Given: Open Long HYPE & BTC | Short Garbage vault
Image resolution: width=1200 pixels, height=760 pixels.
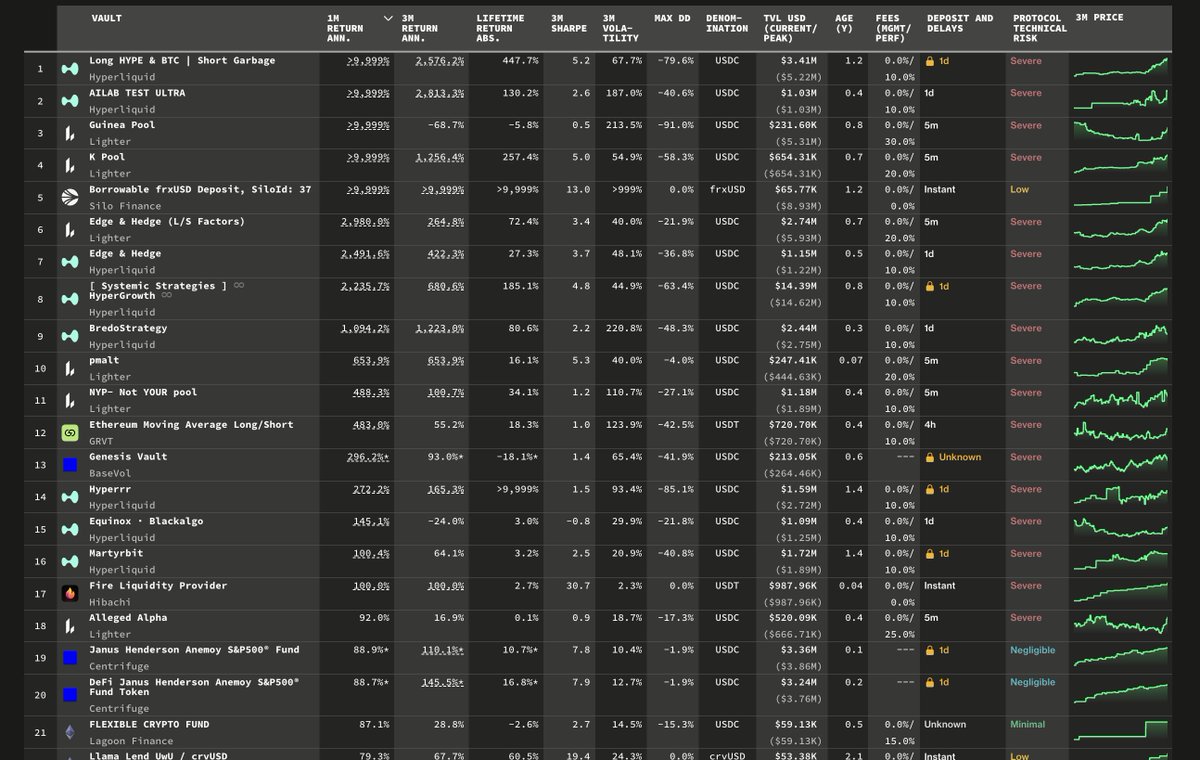Looking at the screenshot, I should click(182, 61).
